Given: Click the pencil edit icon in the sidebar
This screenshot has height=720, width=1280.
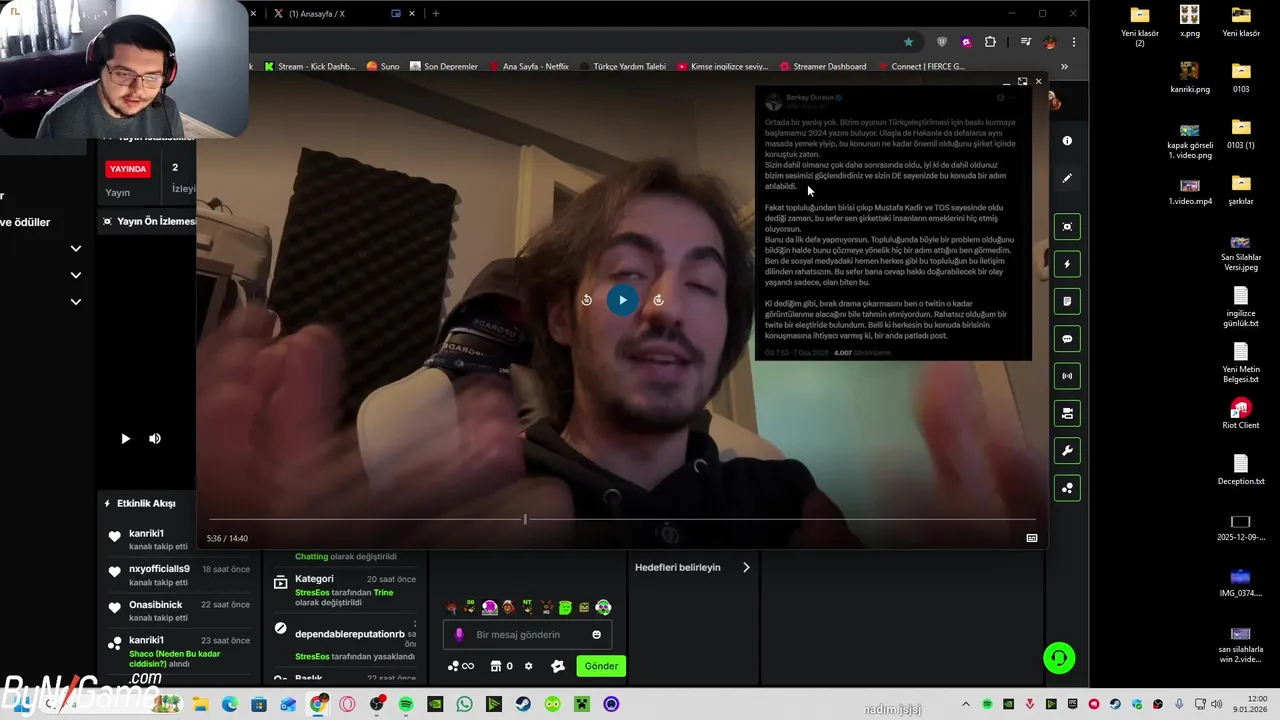Looking at the screenshot, I should click(1067, 178).
